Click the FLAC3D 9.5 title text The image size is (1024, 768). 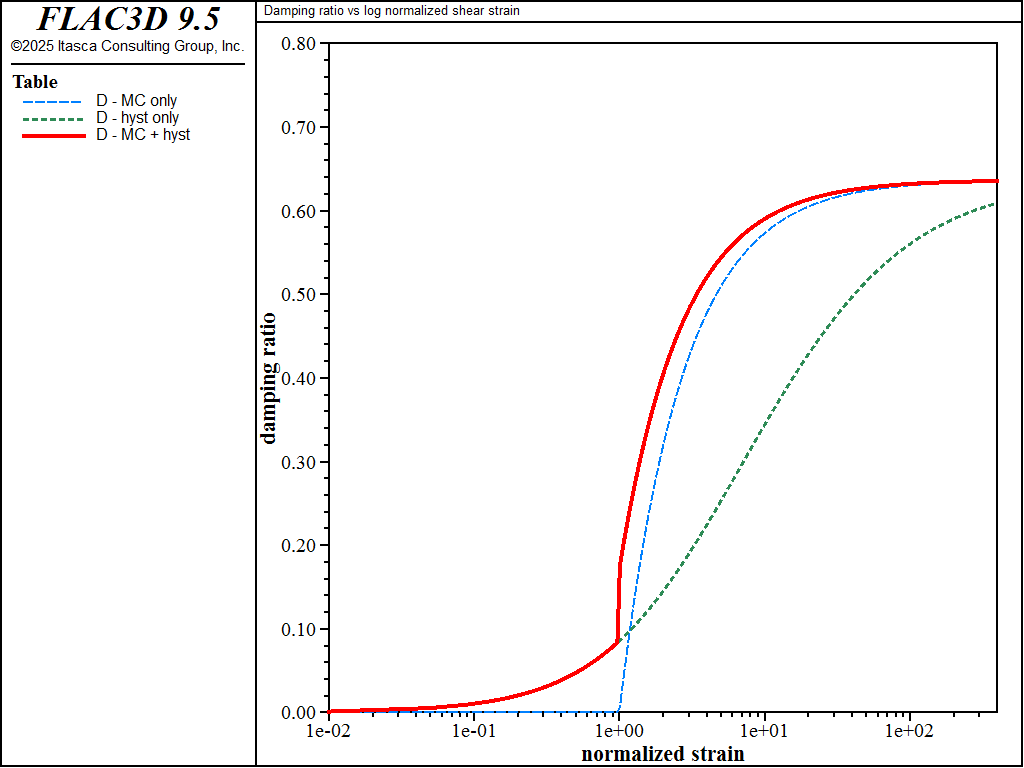pos(128,19)
